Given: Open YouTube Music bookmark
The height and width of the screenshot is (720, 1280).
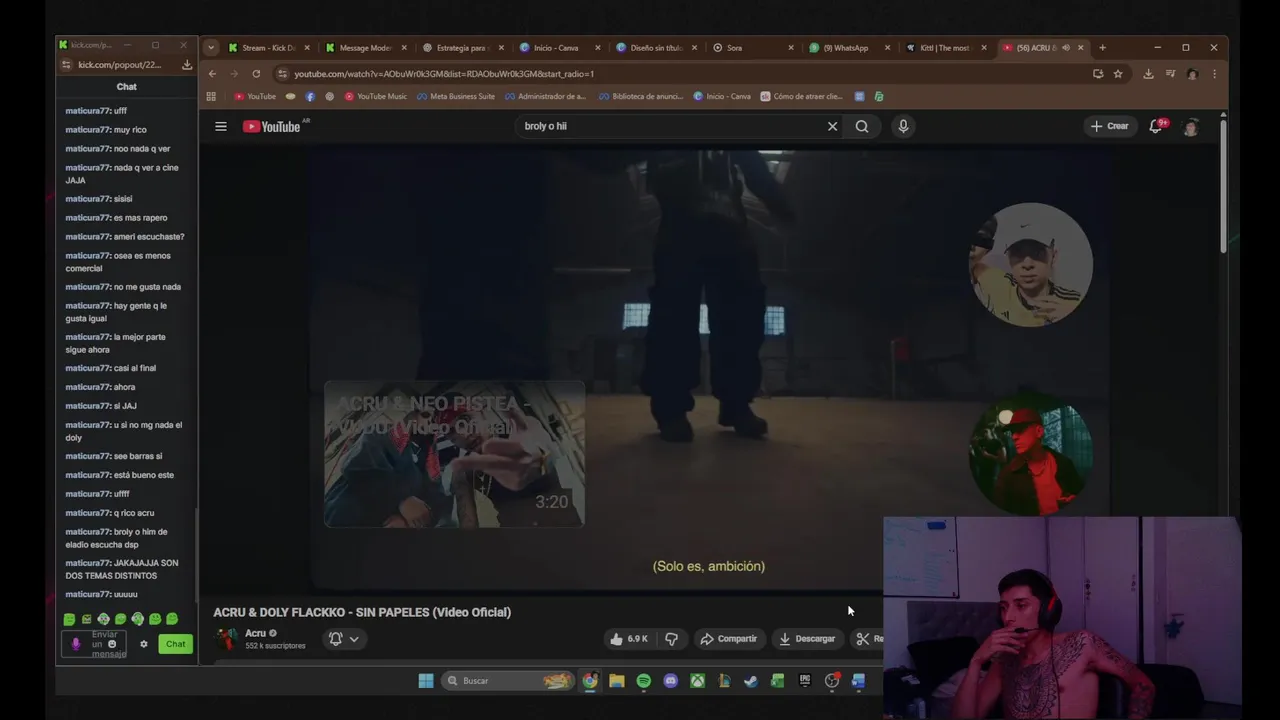Looking at the screenshot, I should 375,97.
